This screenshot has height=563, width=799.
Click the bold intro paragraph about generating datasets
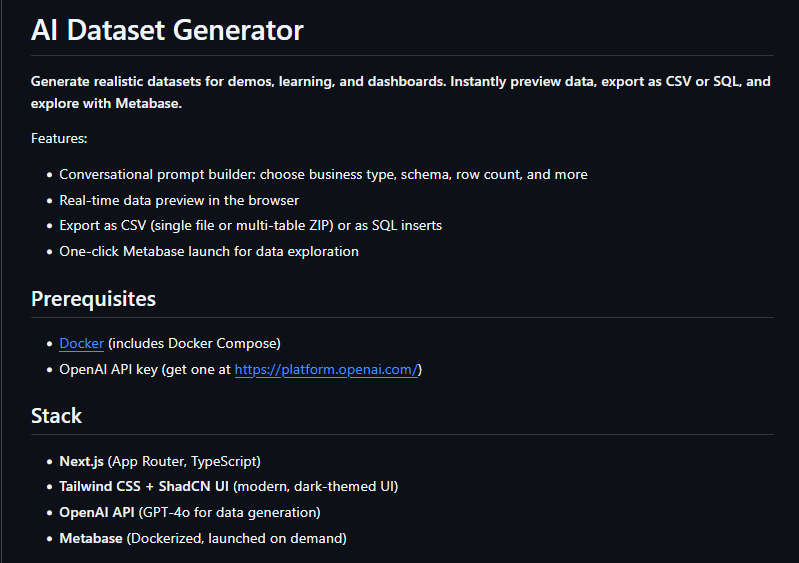[401, 92]
